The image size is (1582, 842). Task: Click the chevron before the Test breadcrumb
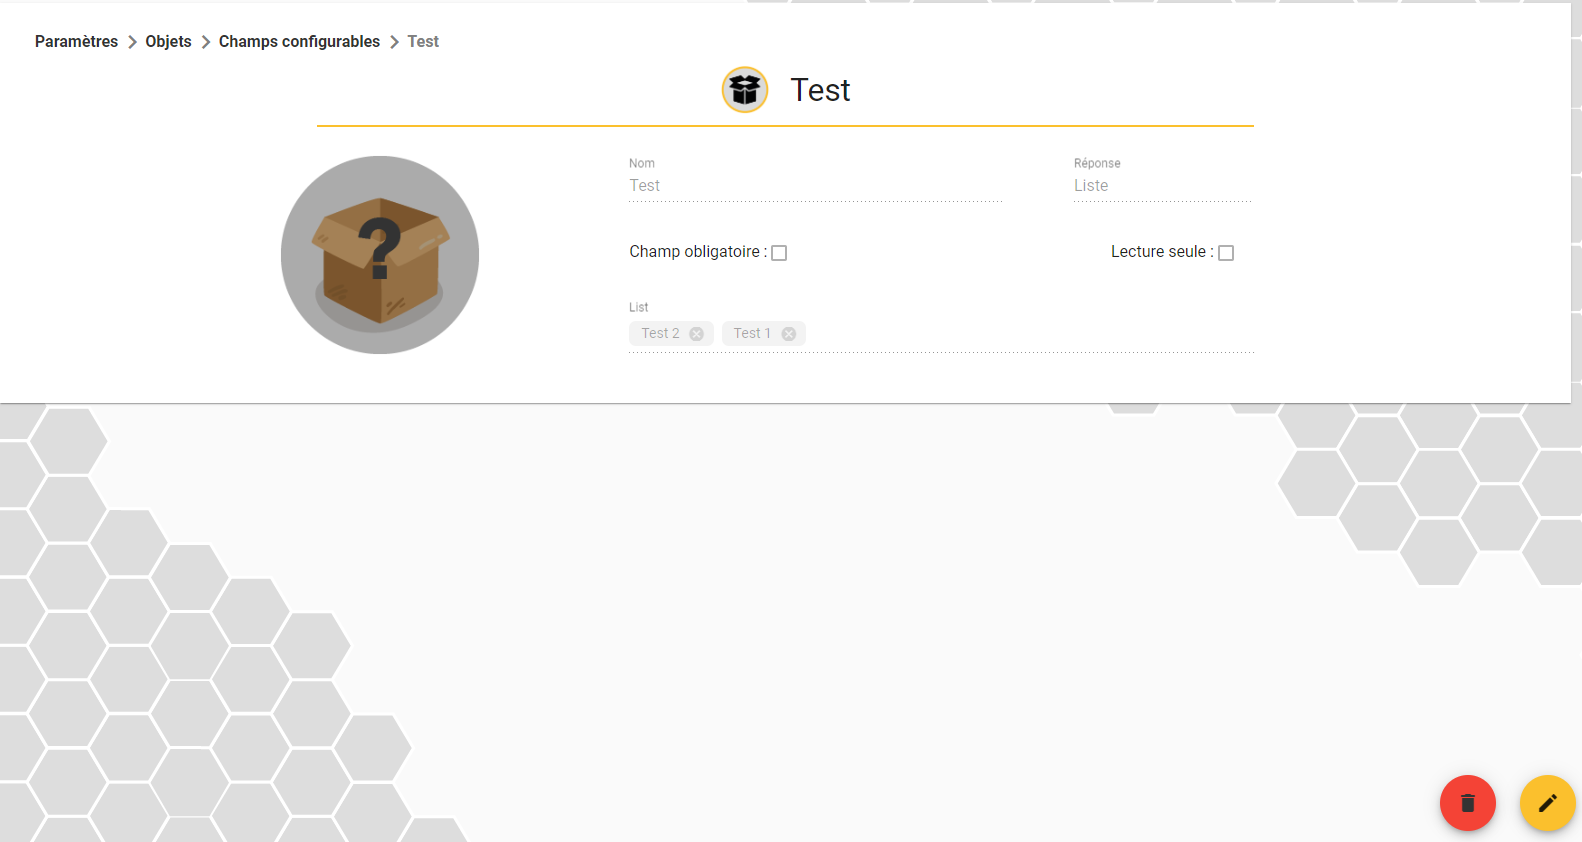(x=394, y=42)
